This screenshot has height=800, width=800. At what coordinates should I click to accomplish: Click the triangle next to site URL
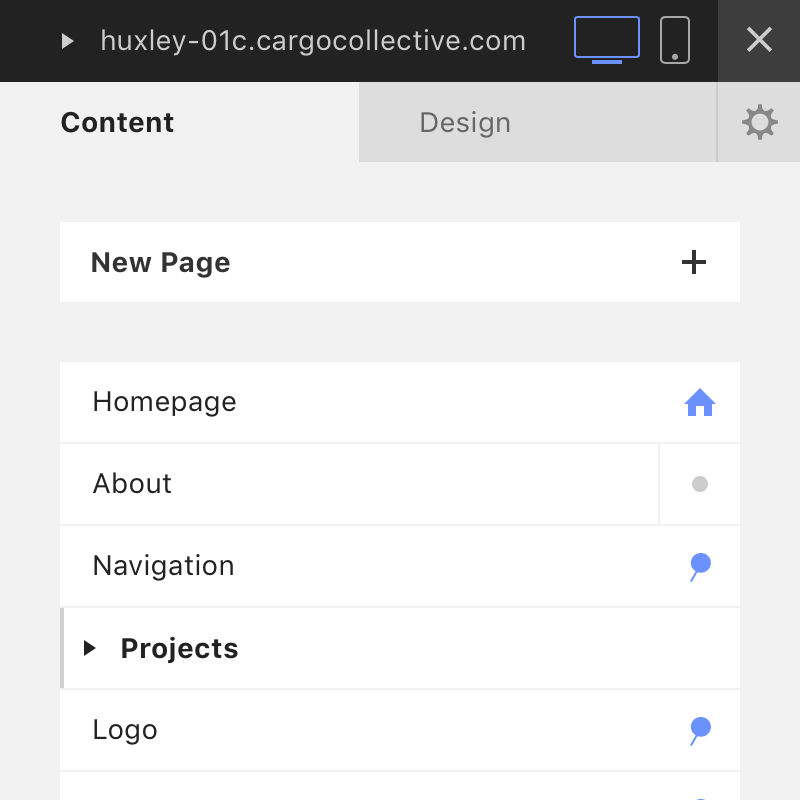coord(68,41)
